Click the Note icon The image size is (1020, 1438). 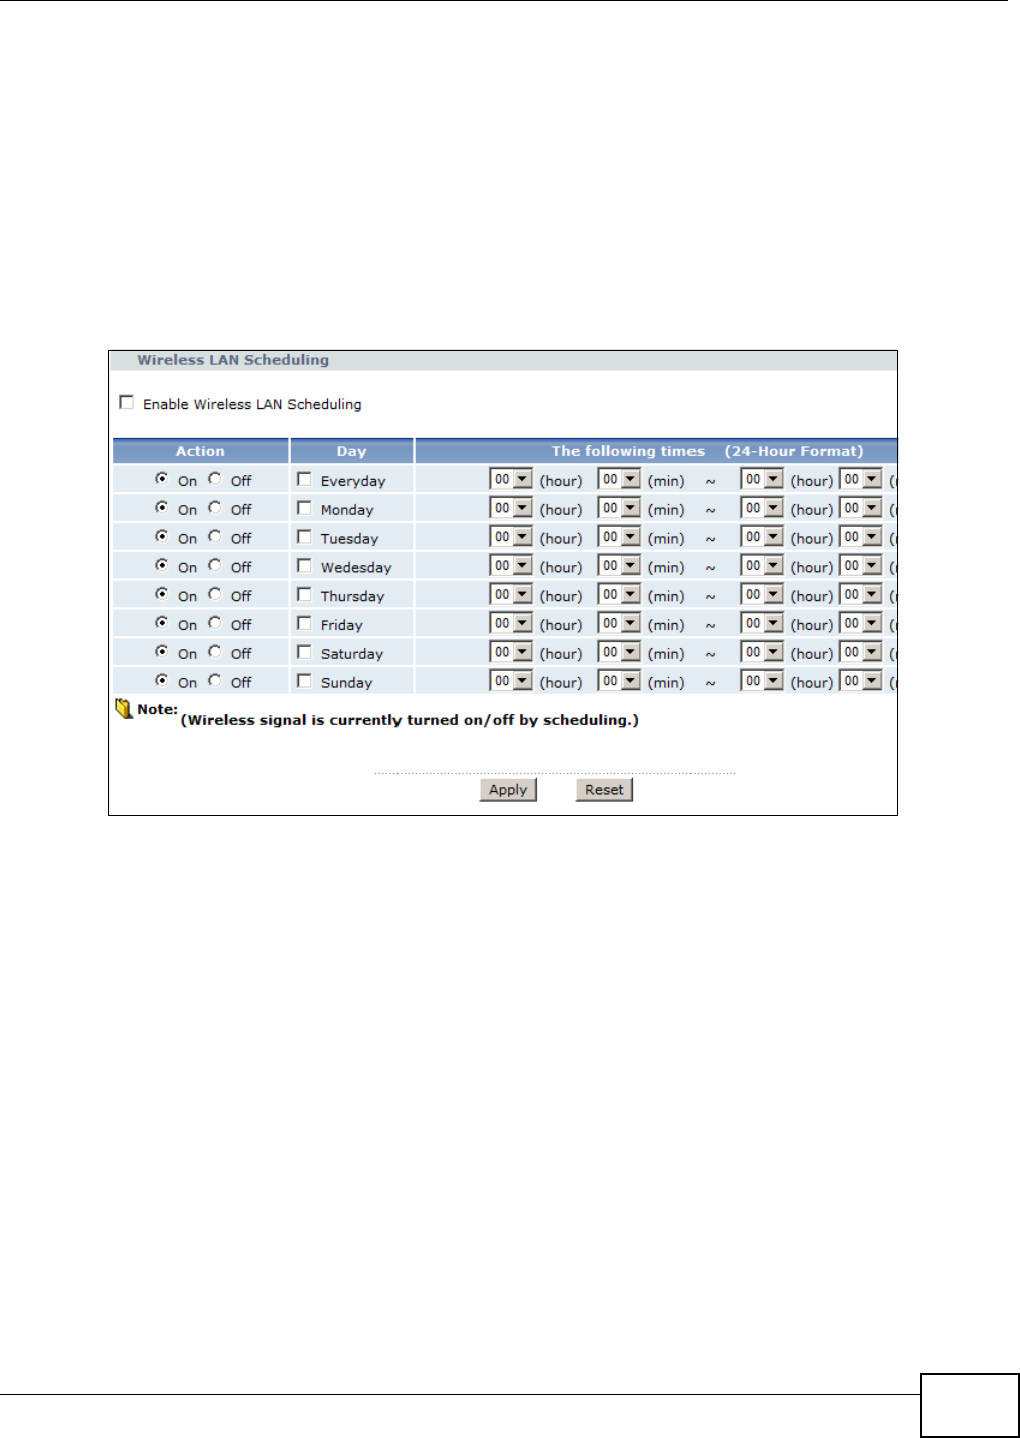tap(124, 710)
